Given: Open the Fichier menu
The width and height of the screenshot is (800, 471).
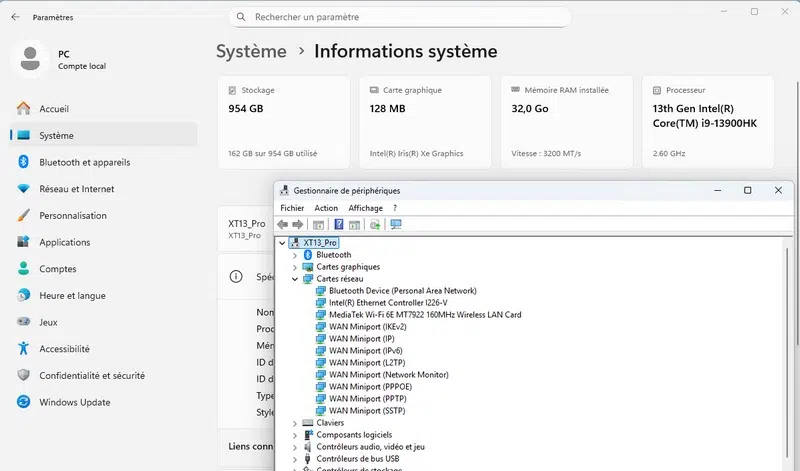Looking at the screenshot, I should pyautogui.click(x=292, y=208).
